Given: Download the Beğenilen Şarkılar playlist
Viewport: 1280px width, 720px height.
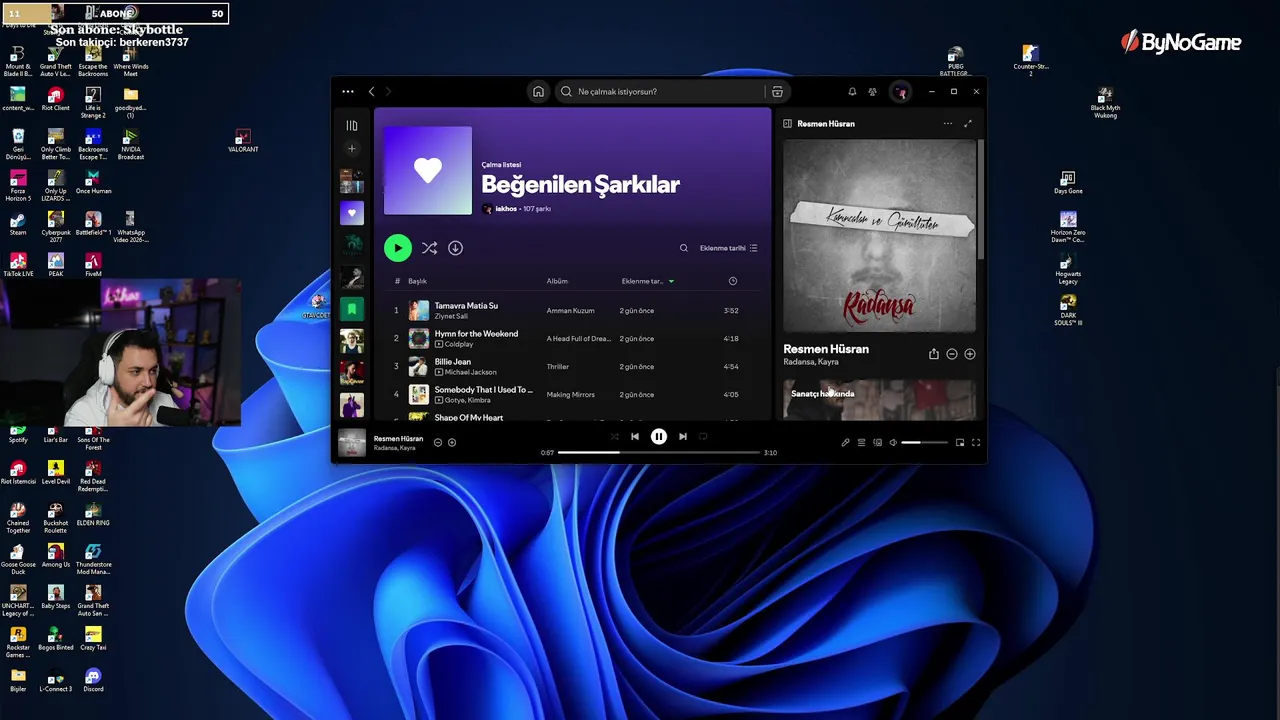Looking at the screenshot, I should click(x=455, y=248).
